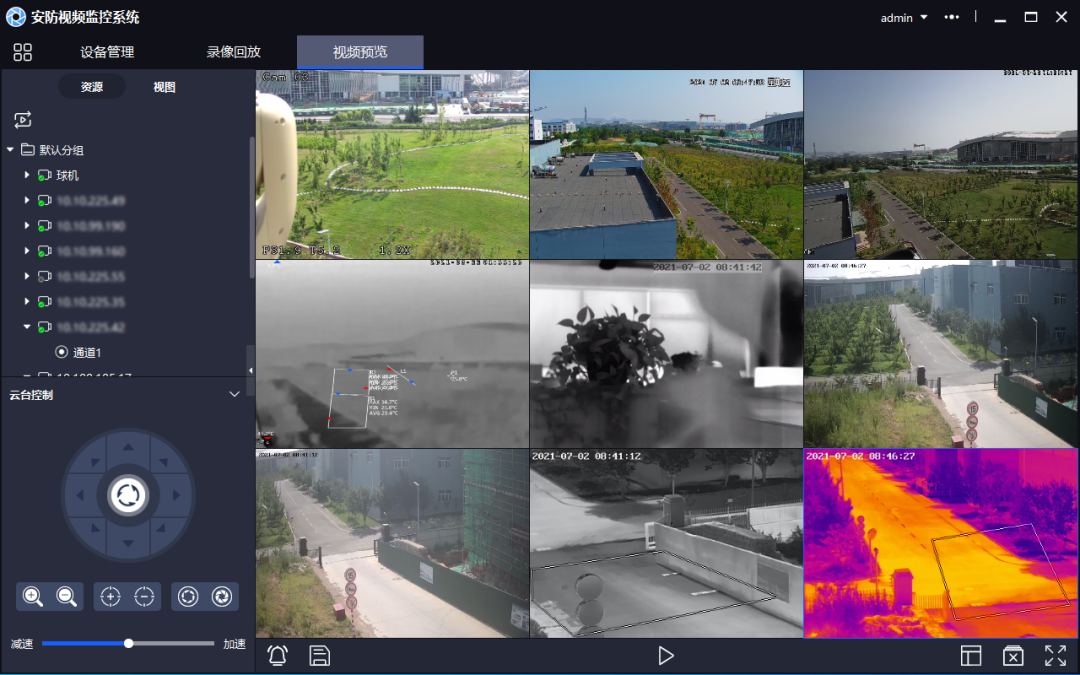Screen dimensions: 1080x675
Task: Open the admin account dropdown
Action: (903, 17)
